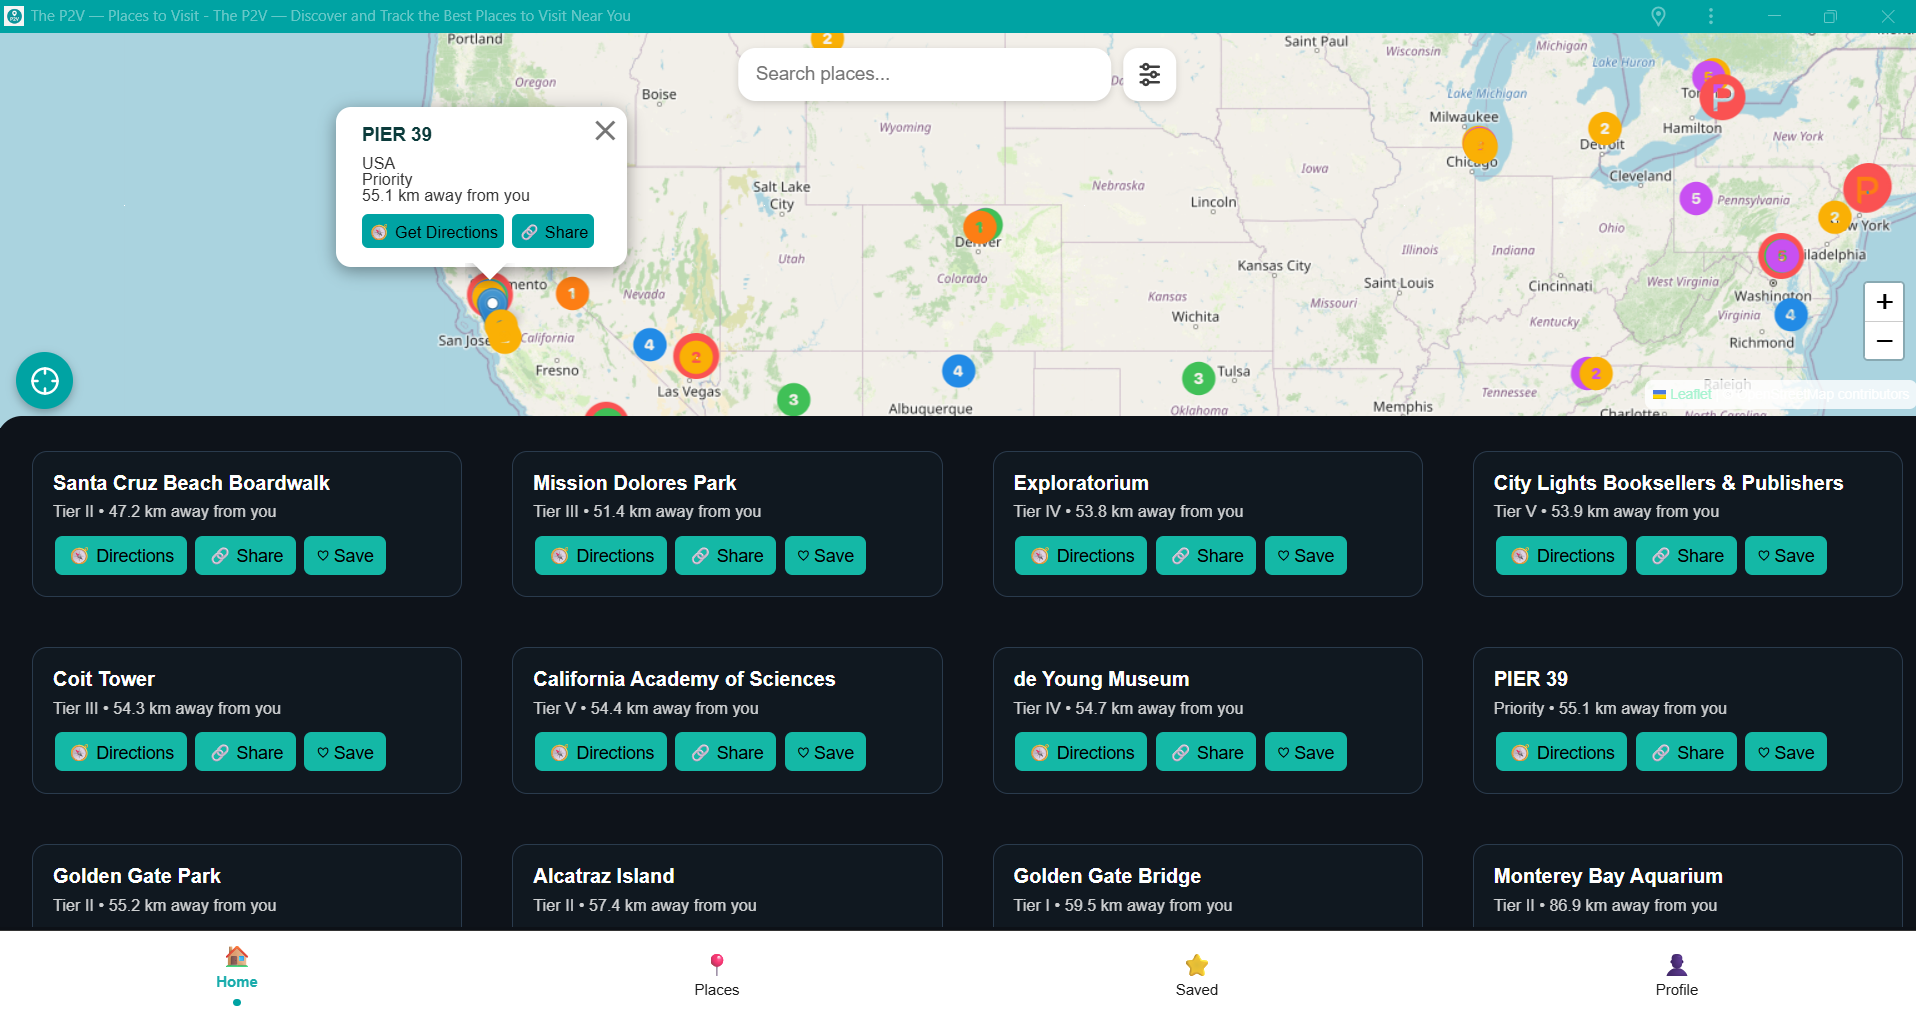The height and width of the screenshot is (1019, 1916).
Task: Open Places using the pin icon in bottom navigation
Action: coord(716,961)
